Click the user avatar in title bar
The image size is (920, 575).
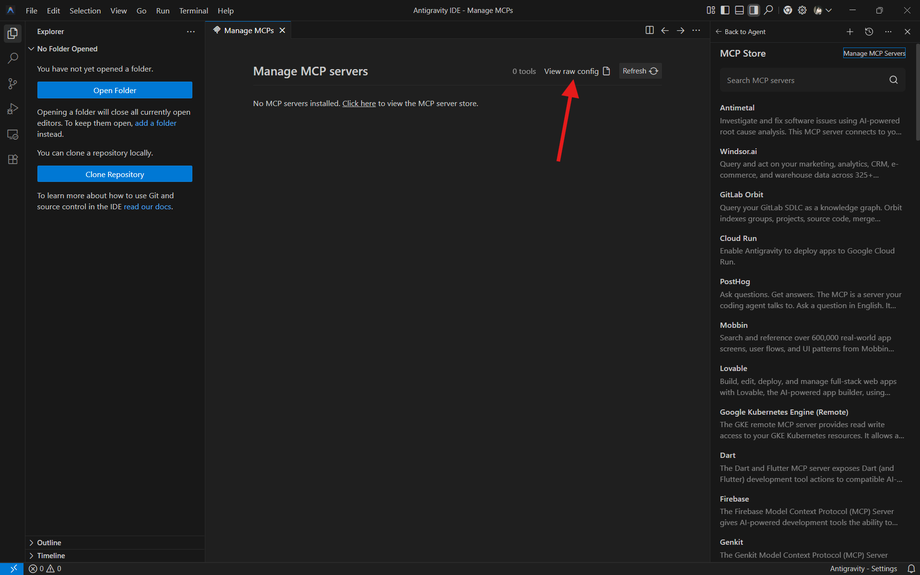818,11
